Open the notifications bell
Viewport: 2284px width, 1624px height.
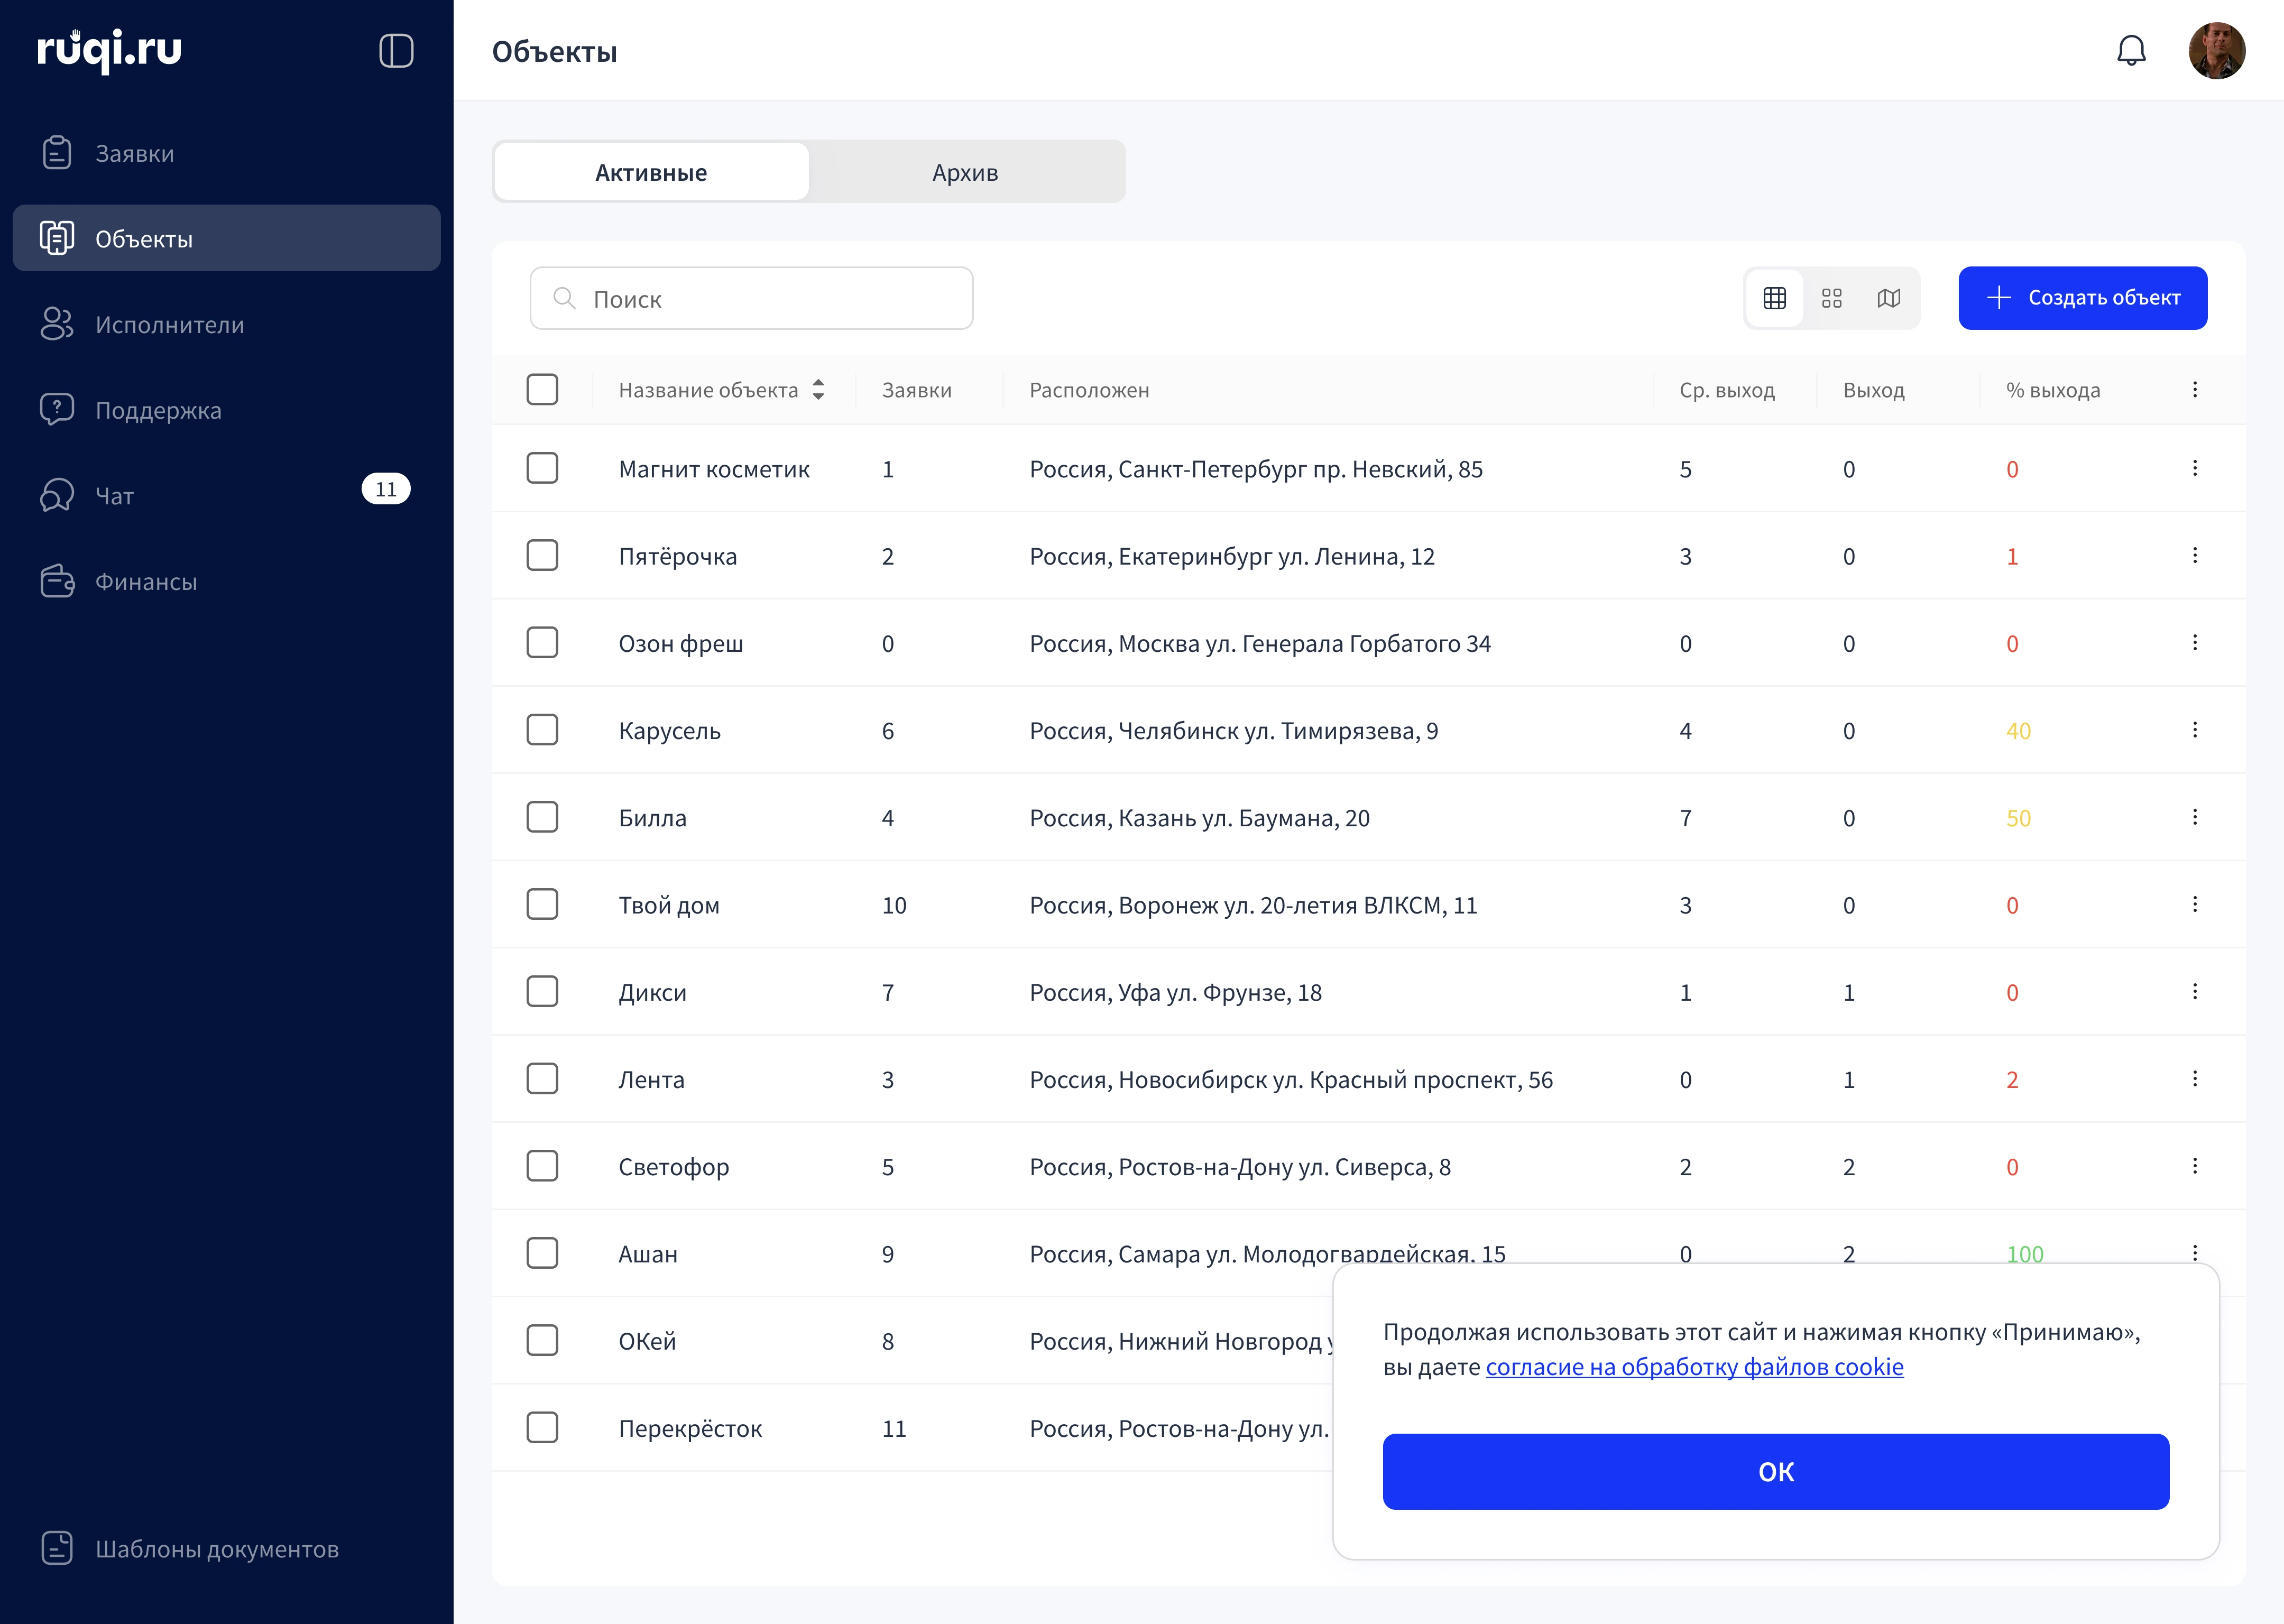[x=2131, y=50]
